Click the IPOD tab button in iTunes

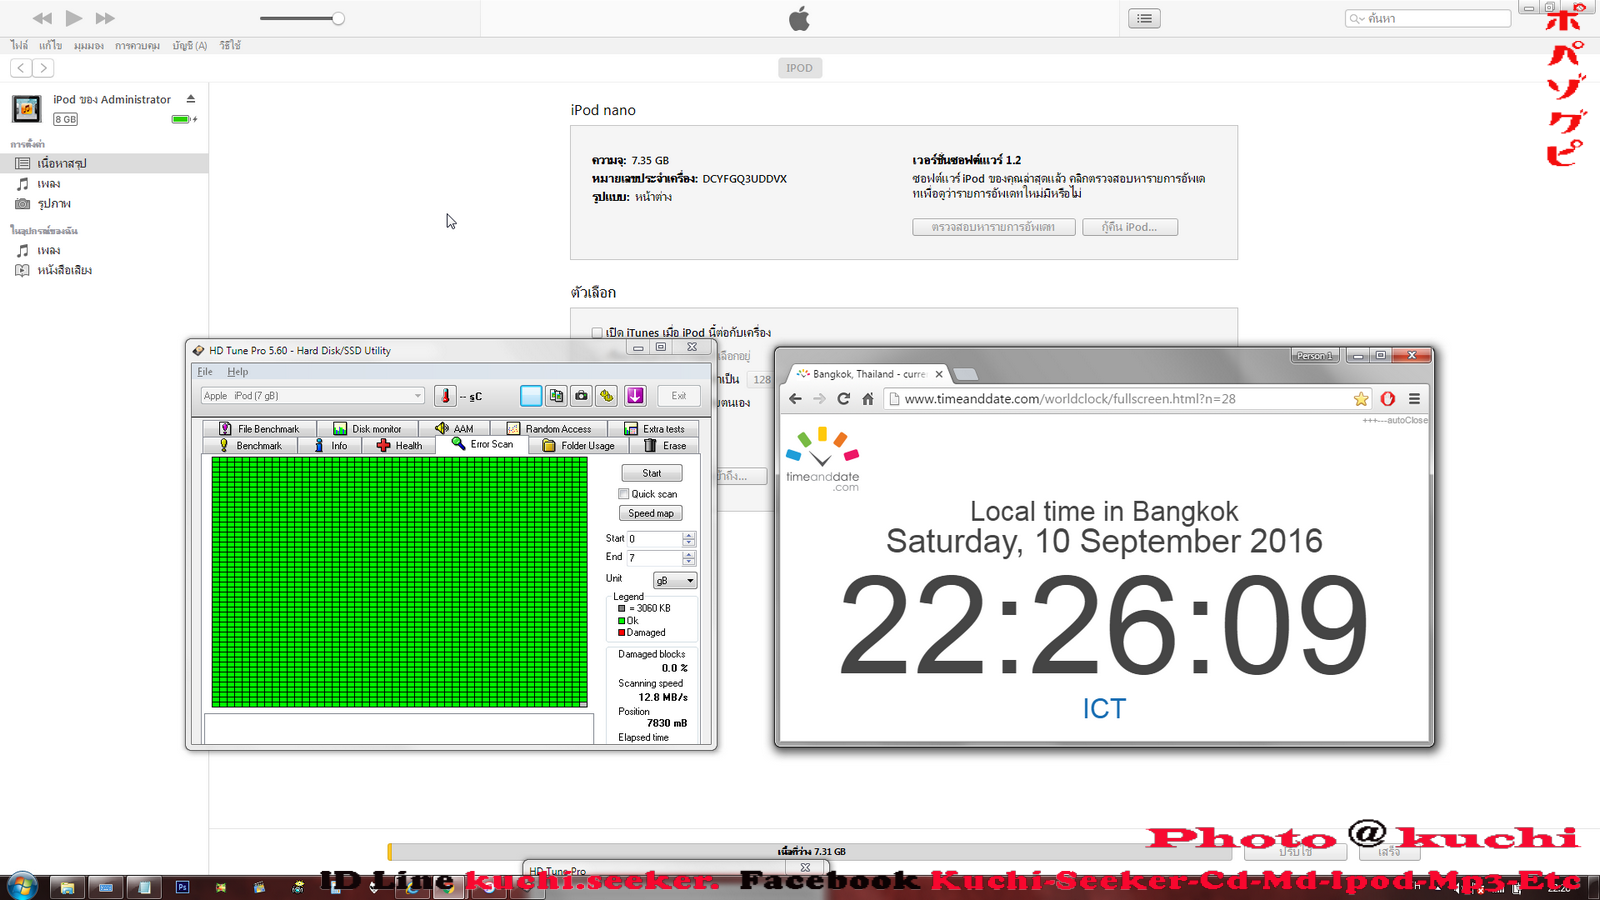[799, 68]
